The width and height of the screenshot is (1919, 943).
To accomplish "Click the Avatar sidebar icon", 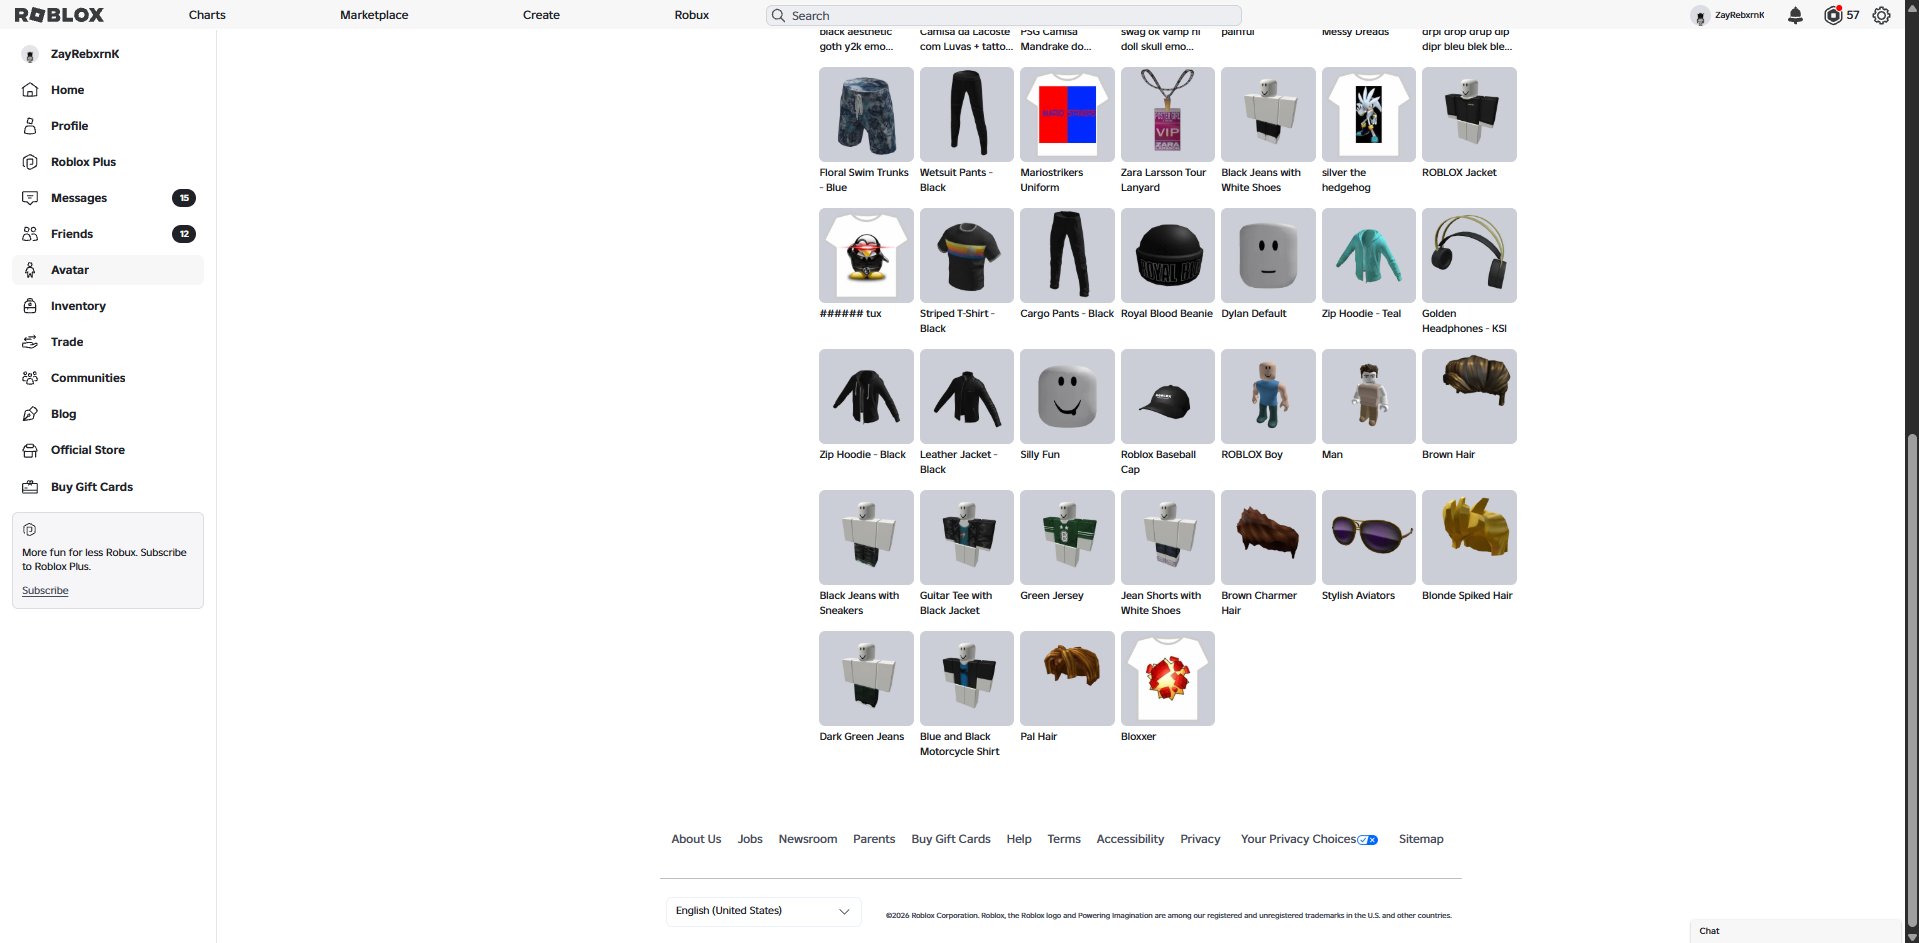I will (30, 270).
